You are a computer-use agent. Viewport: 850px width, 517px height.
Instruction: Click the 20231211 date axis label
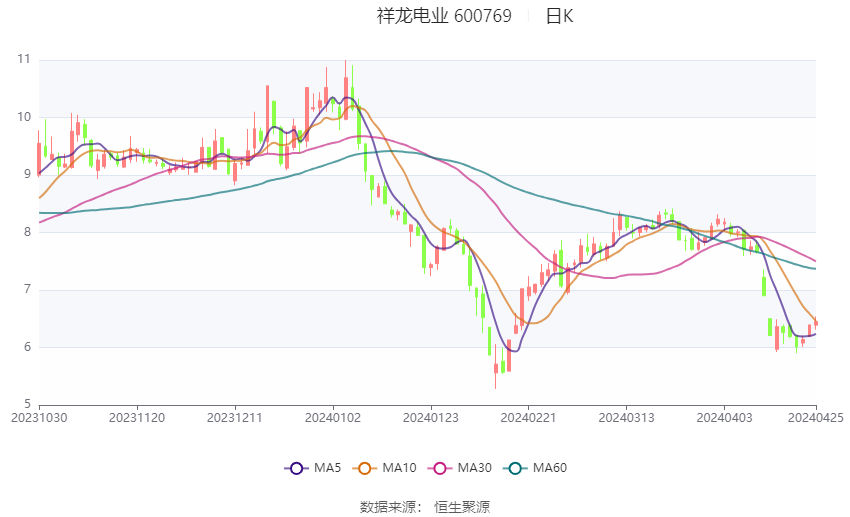(235, 416)
